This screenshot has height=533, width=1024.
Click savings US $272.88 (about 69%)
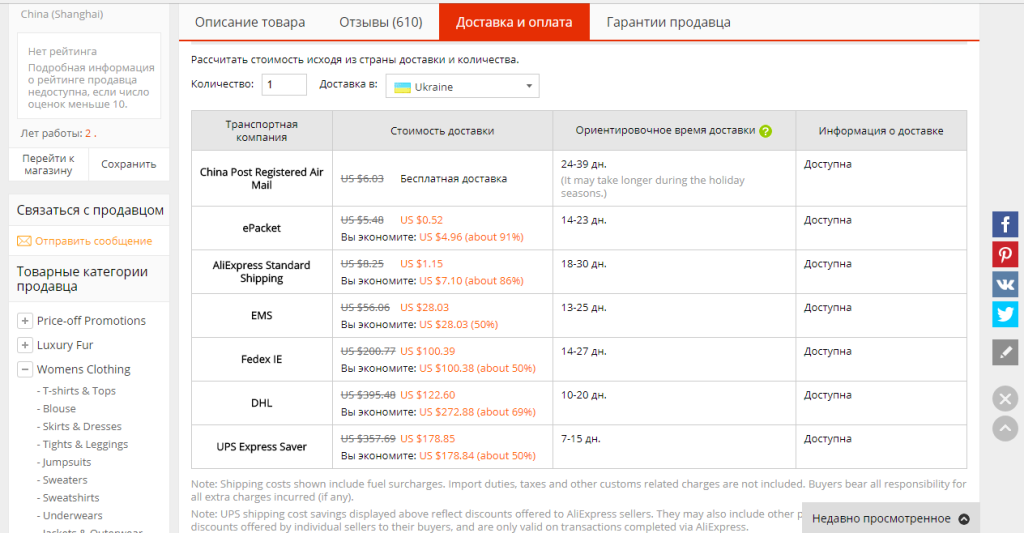(x=477, y=412)
